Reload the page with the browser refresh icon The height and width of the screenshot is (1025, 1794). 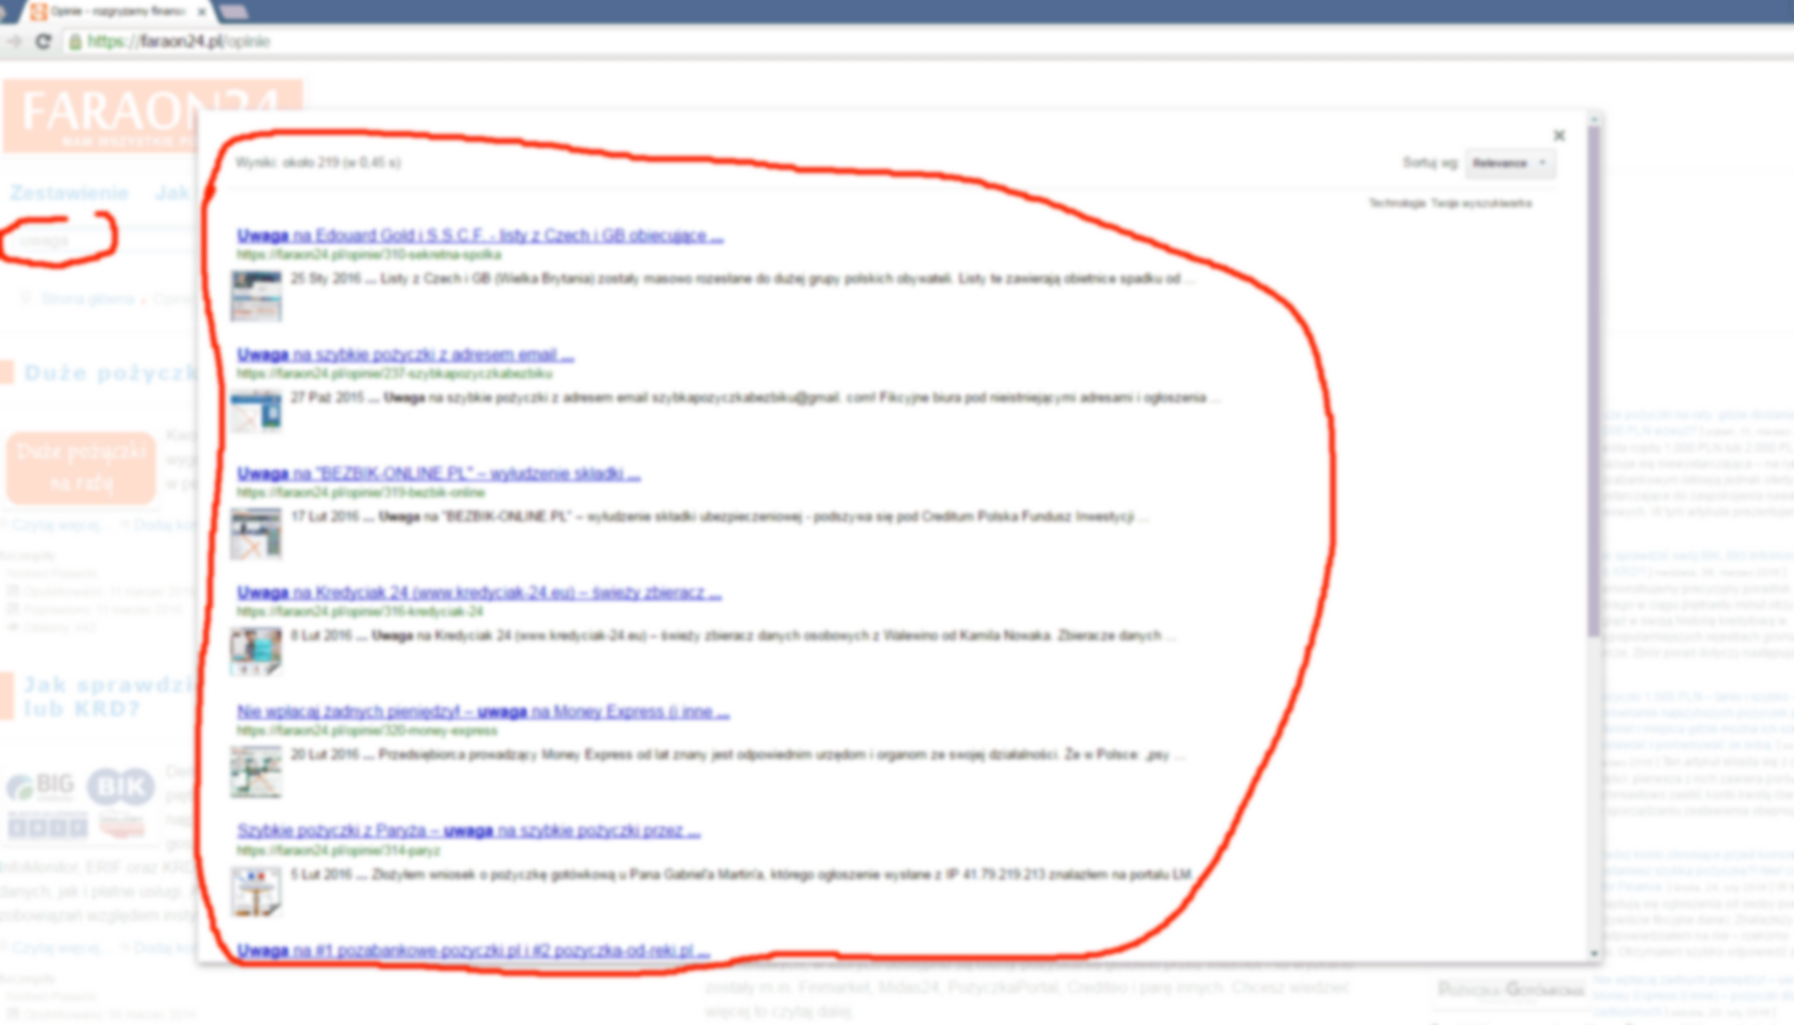click(43, 41)
